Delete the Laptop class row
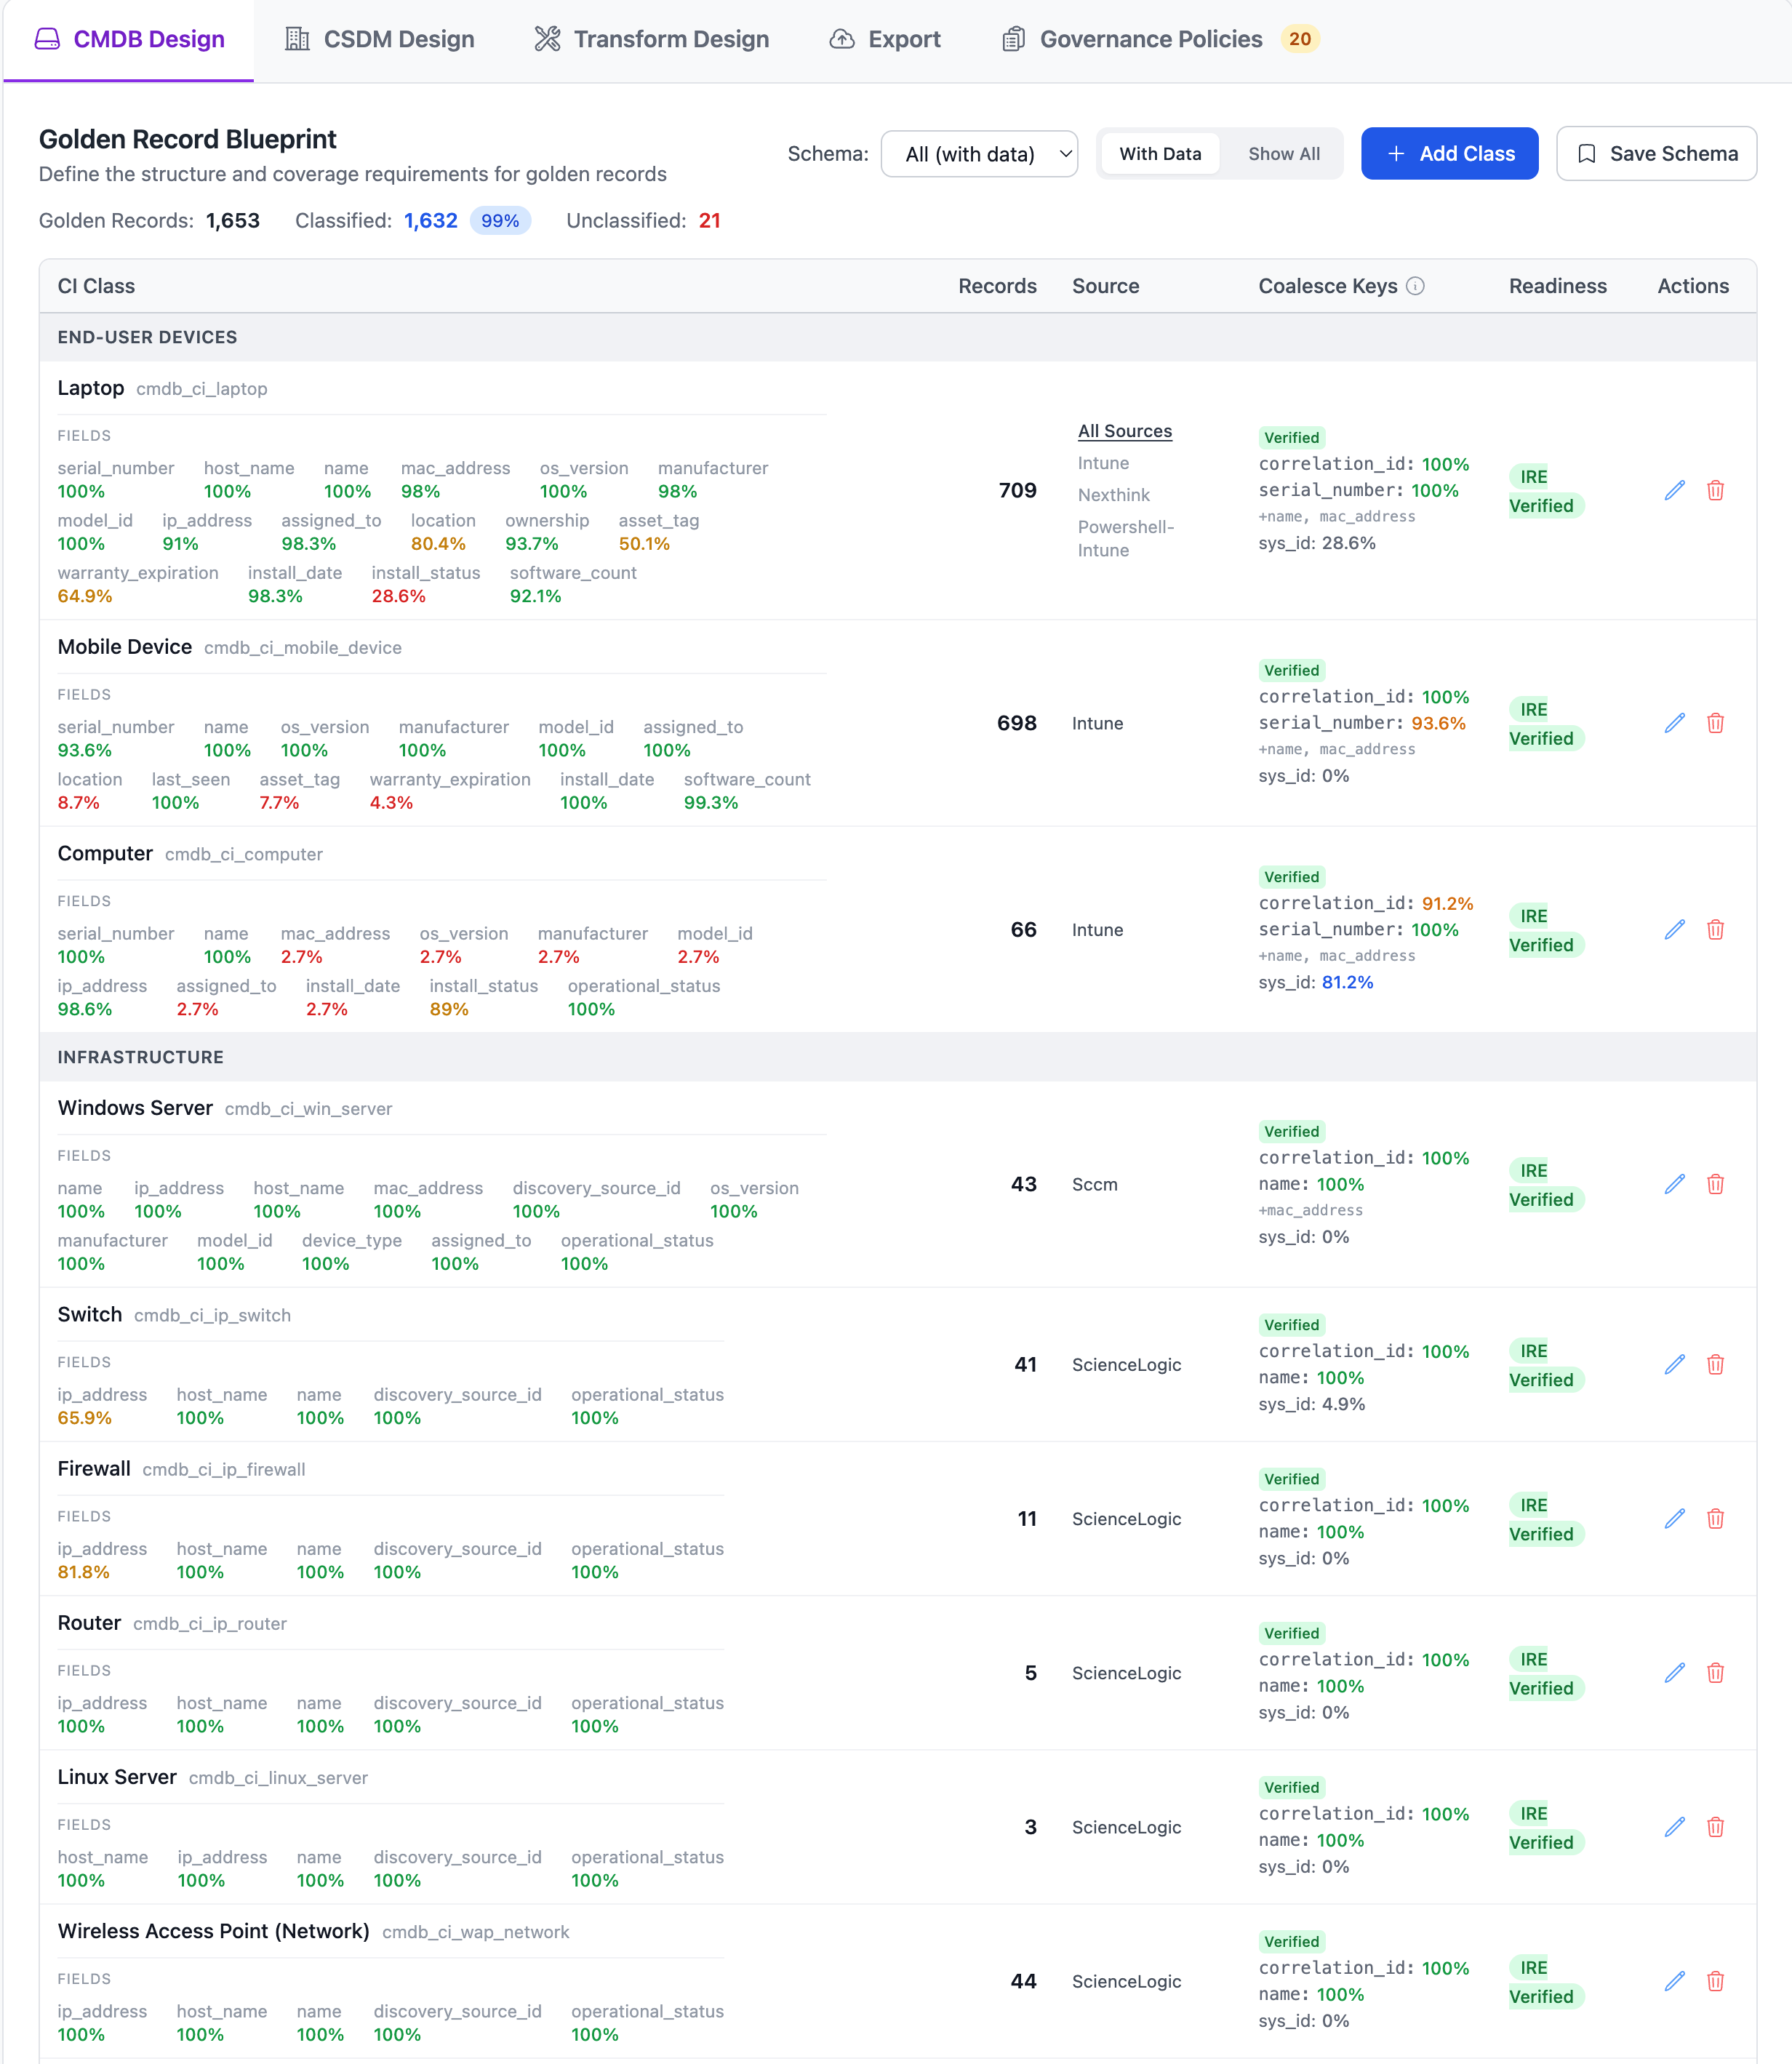1792x2064 pixels. tap(1715, 490)
